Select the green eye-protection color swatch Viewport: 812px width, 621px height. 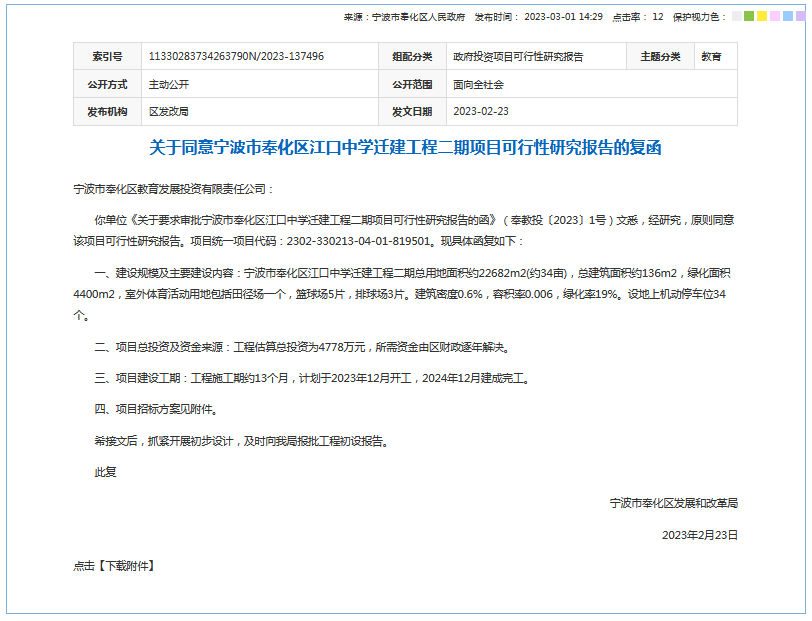[x=749, y=17]
